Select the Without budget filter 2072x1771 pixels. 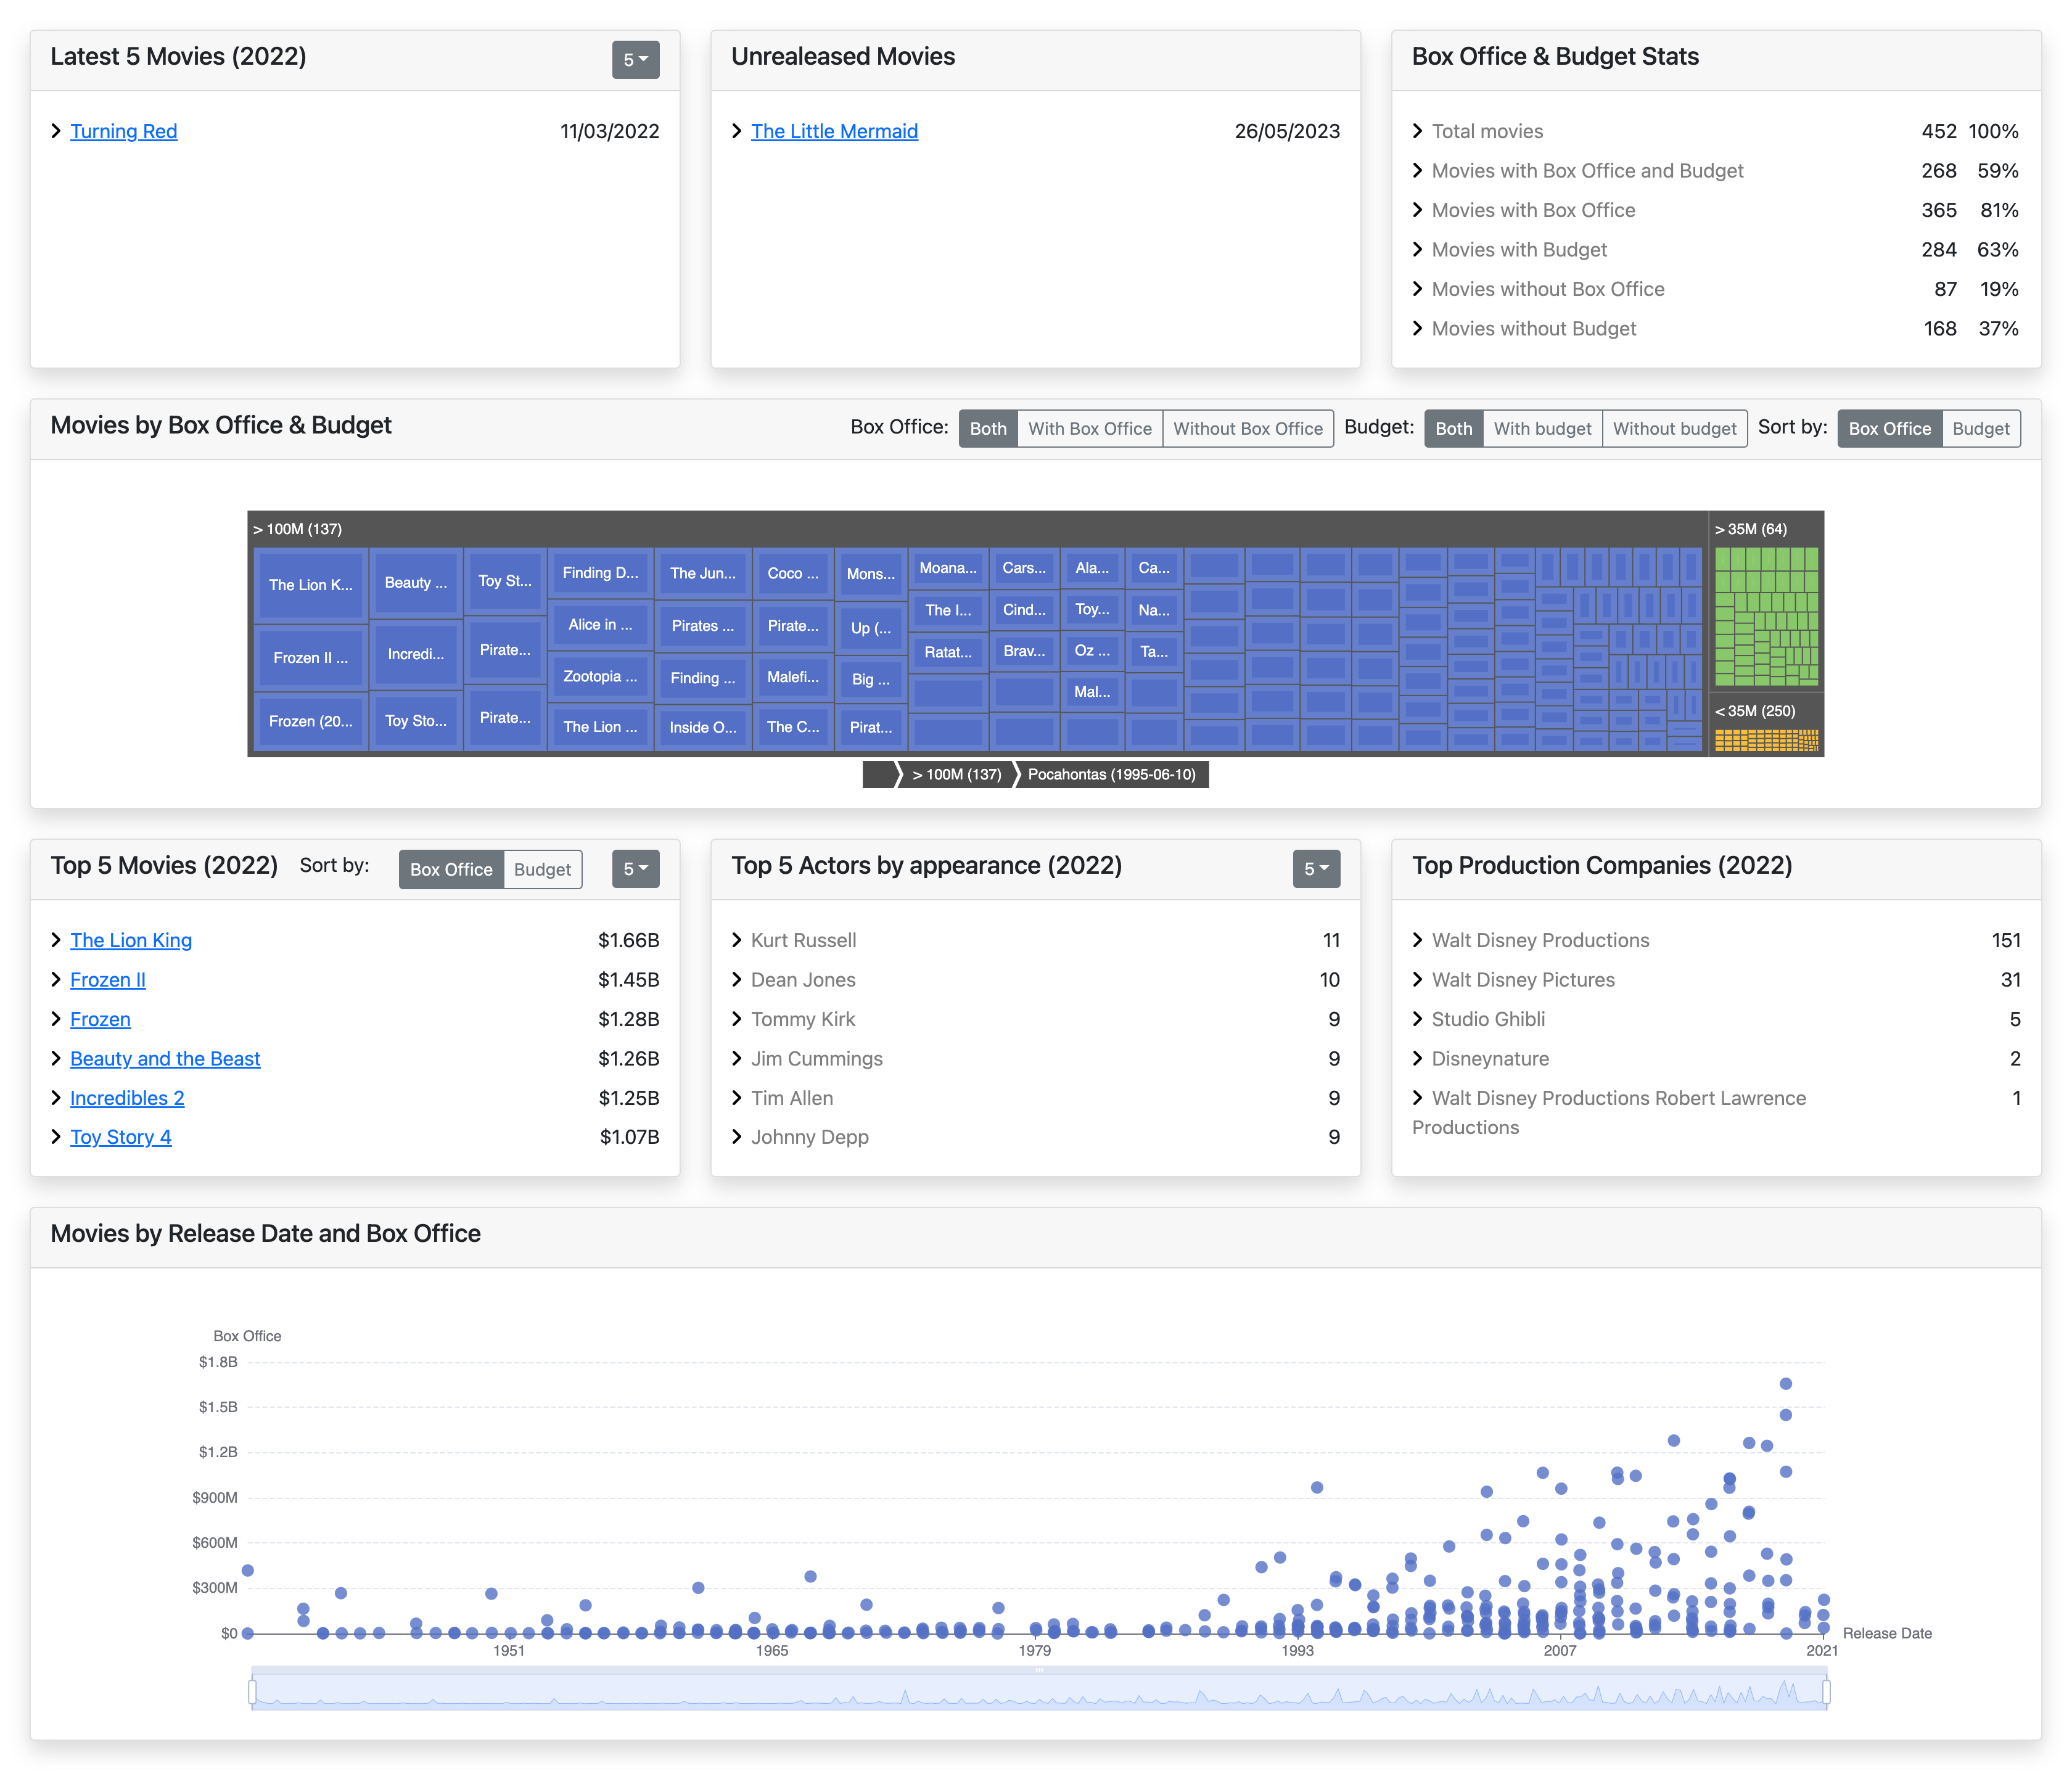click(x=1674, y=429)
